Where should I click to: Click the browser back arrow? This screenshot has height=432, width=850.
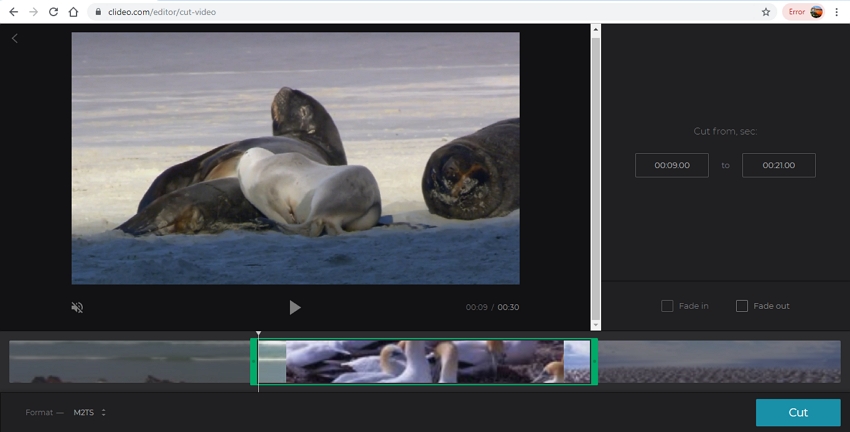pos(13,12)
